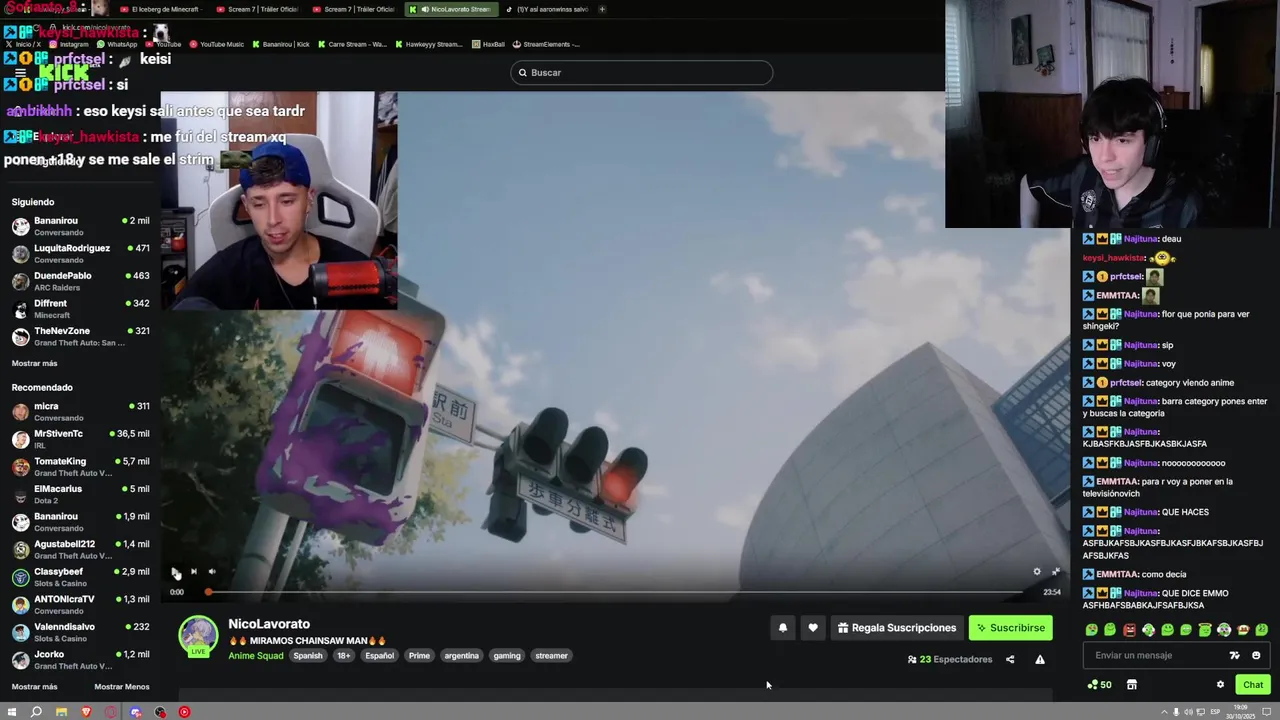Open Bananirou in the Siguiendo list
The width and height of the screenshot is (1280, 720).
click(80, 226)
